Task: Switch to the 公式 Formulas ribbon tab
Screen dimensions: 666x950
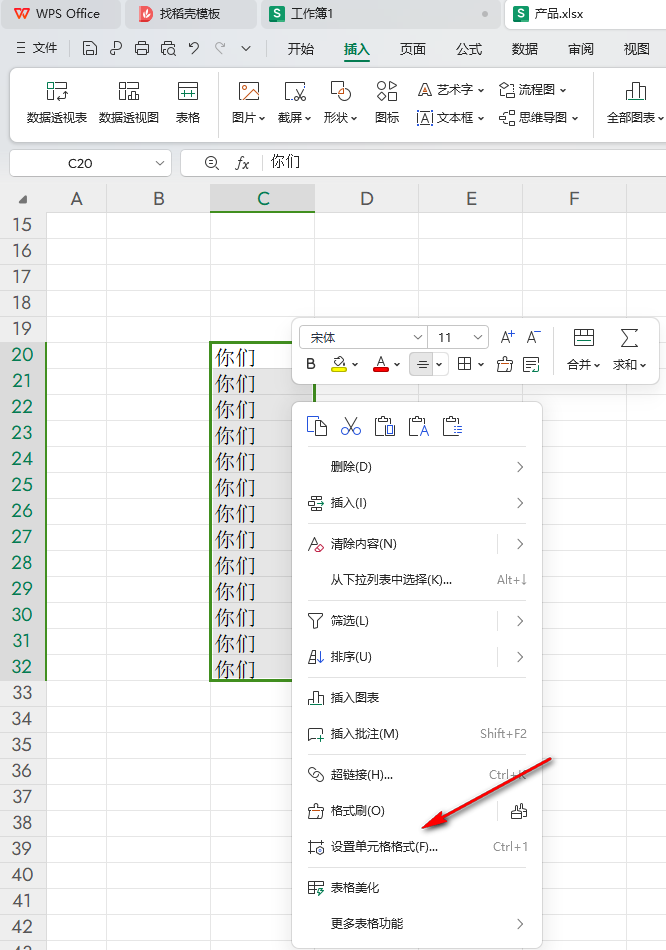Action: pos(469,48)
